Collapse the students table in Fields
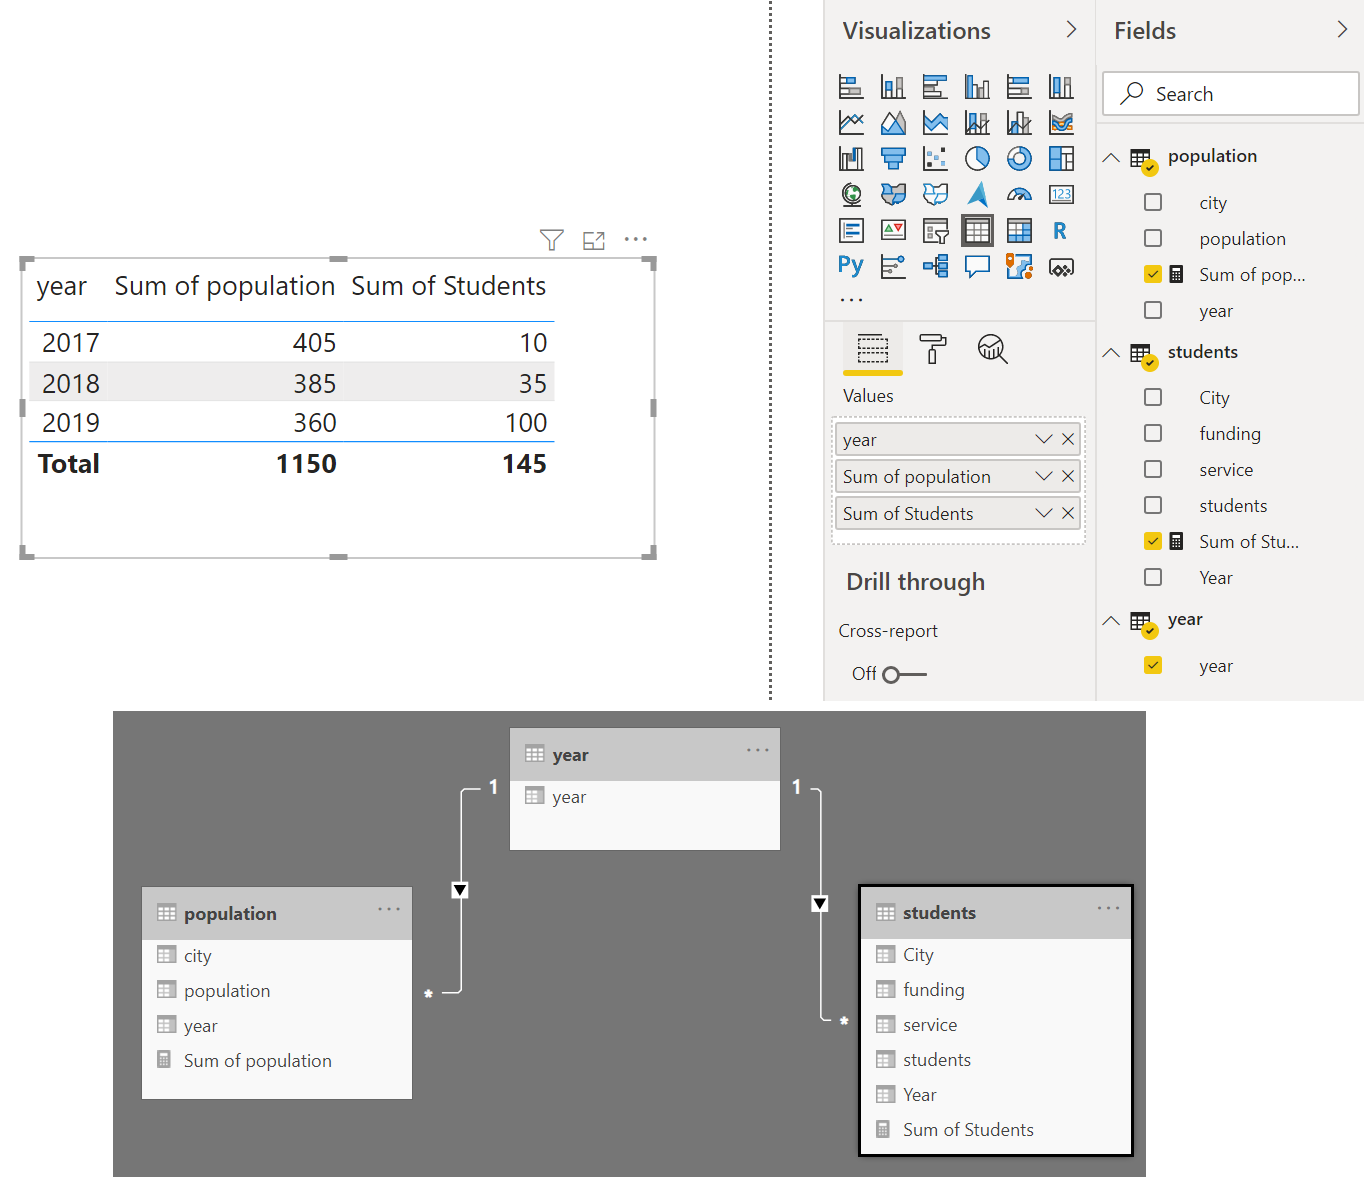Screen dimensions: 1364x1177 pyautogui.click(x=1111, y=353)
